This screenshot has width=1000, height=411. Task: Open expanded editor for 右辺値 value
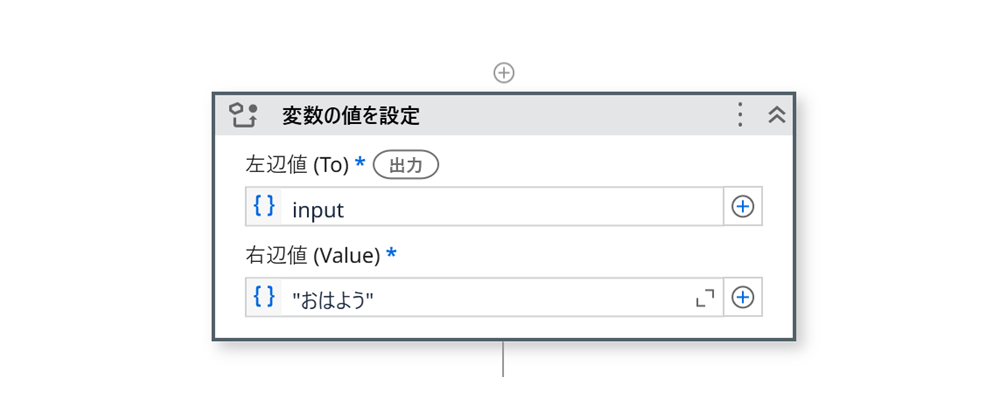tap(705, 298)
